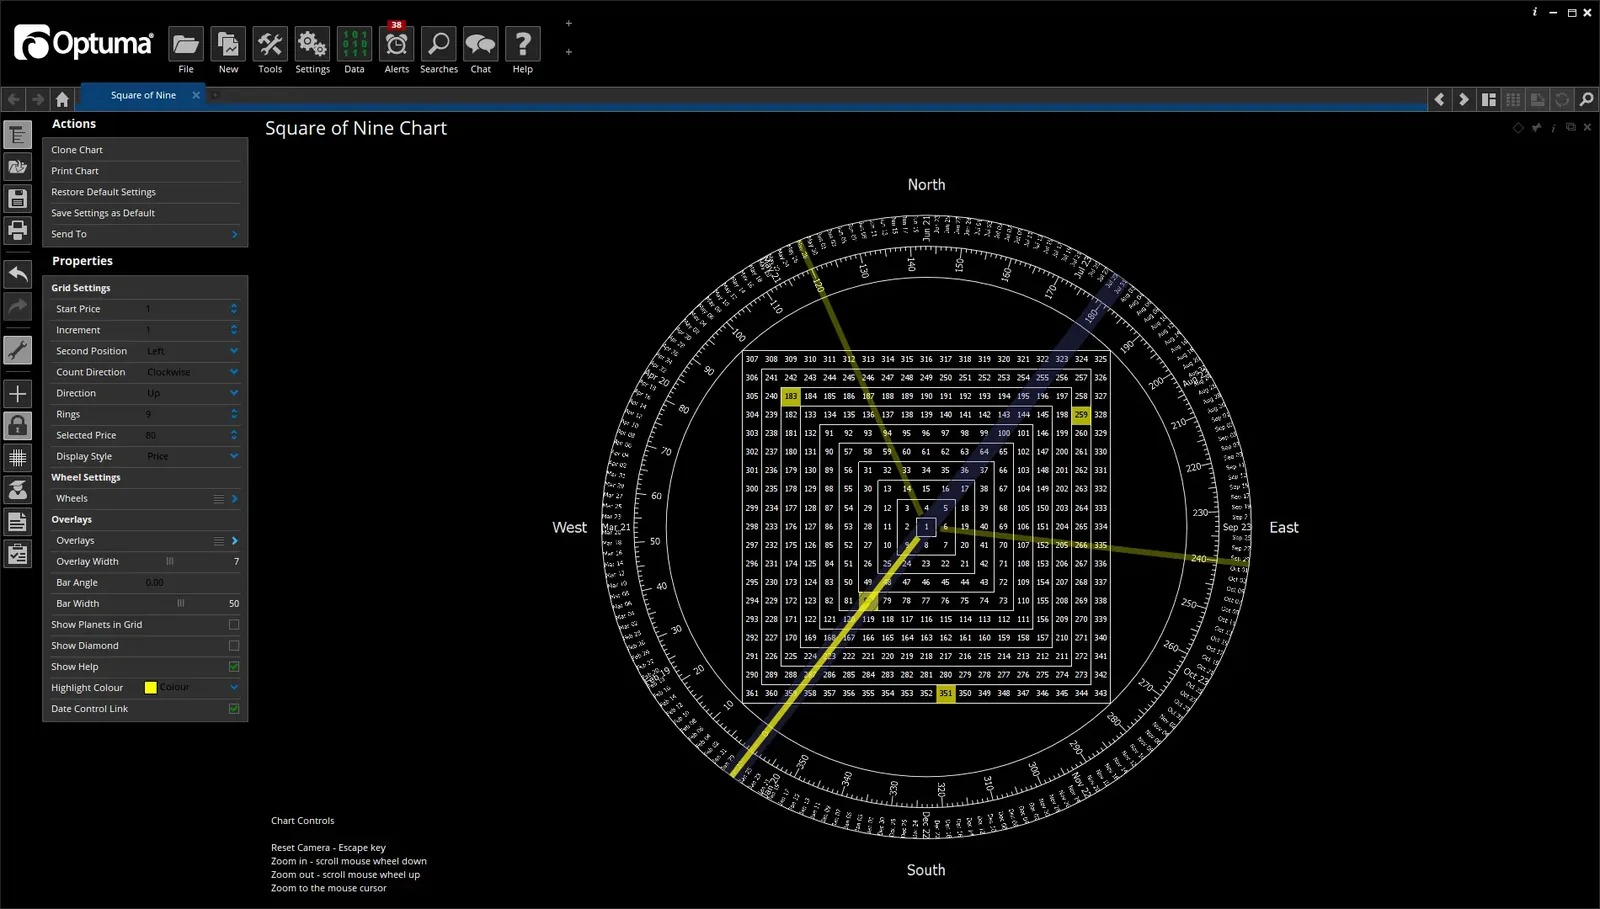Screen dimensions: 1600x909
Task: Open the Data binary icon
Action: [x=354, y=45]
